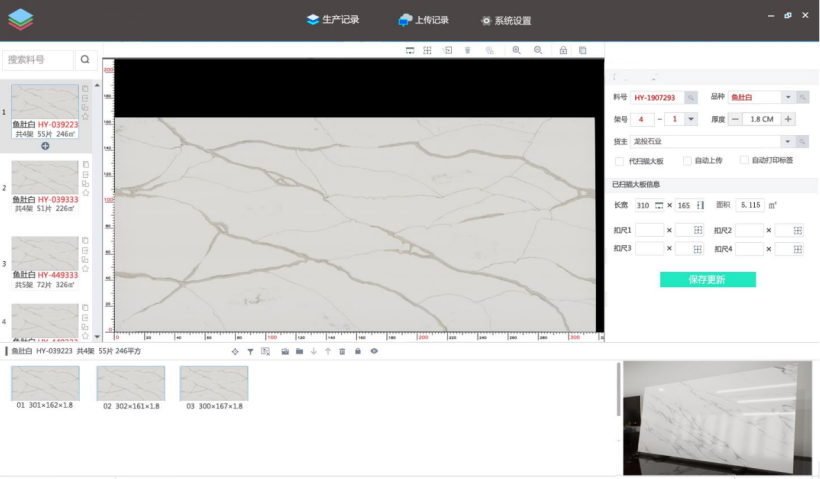Open the 上传记录 tab
The image size is (820, 479).
(x=424, y=20)
